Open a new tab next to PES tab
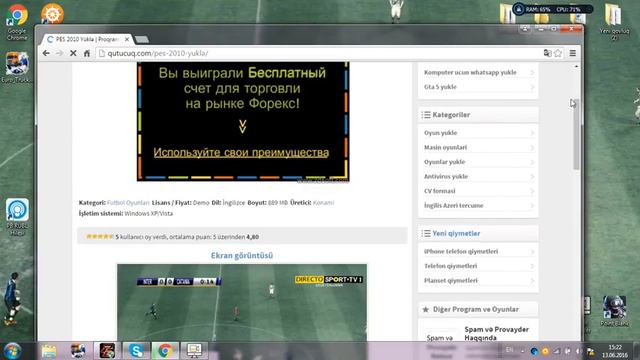Screen dimensions: 640x360 coord(142,39)
